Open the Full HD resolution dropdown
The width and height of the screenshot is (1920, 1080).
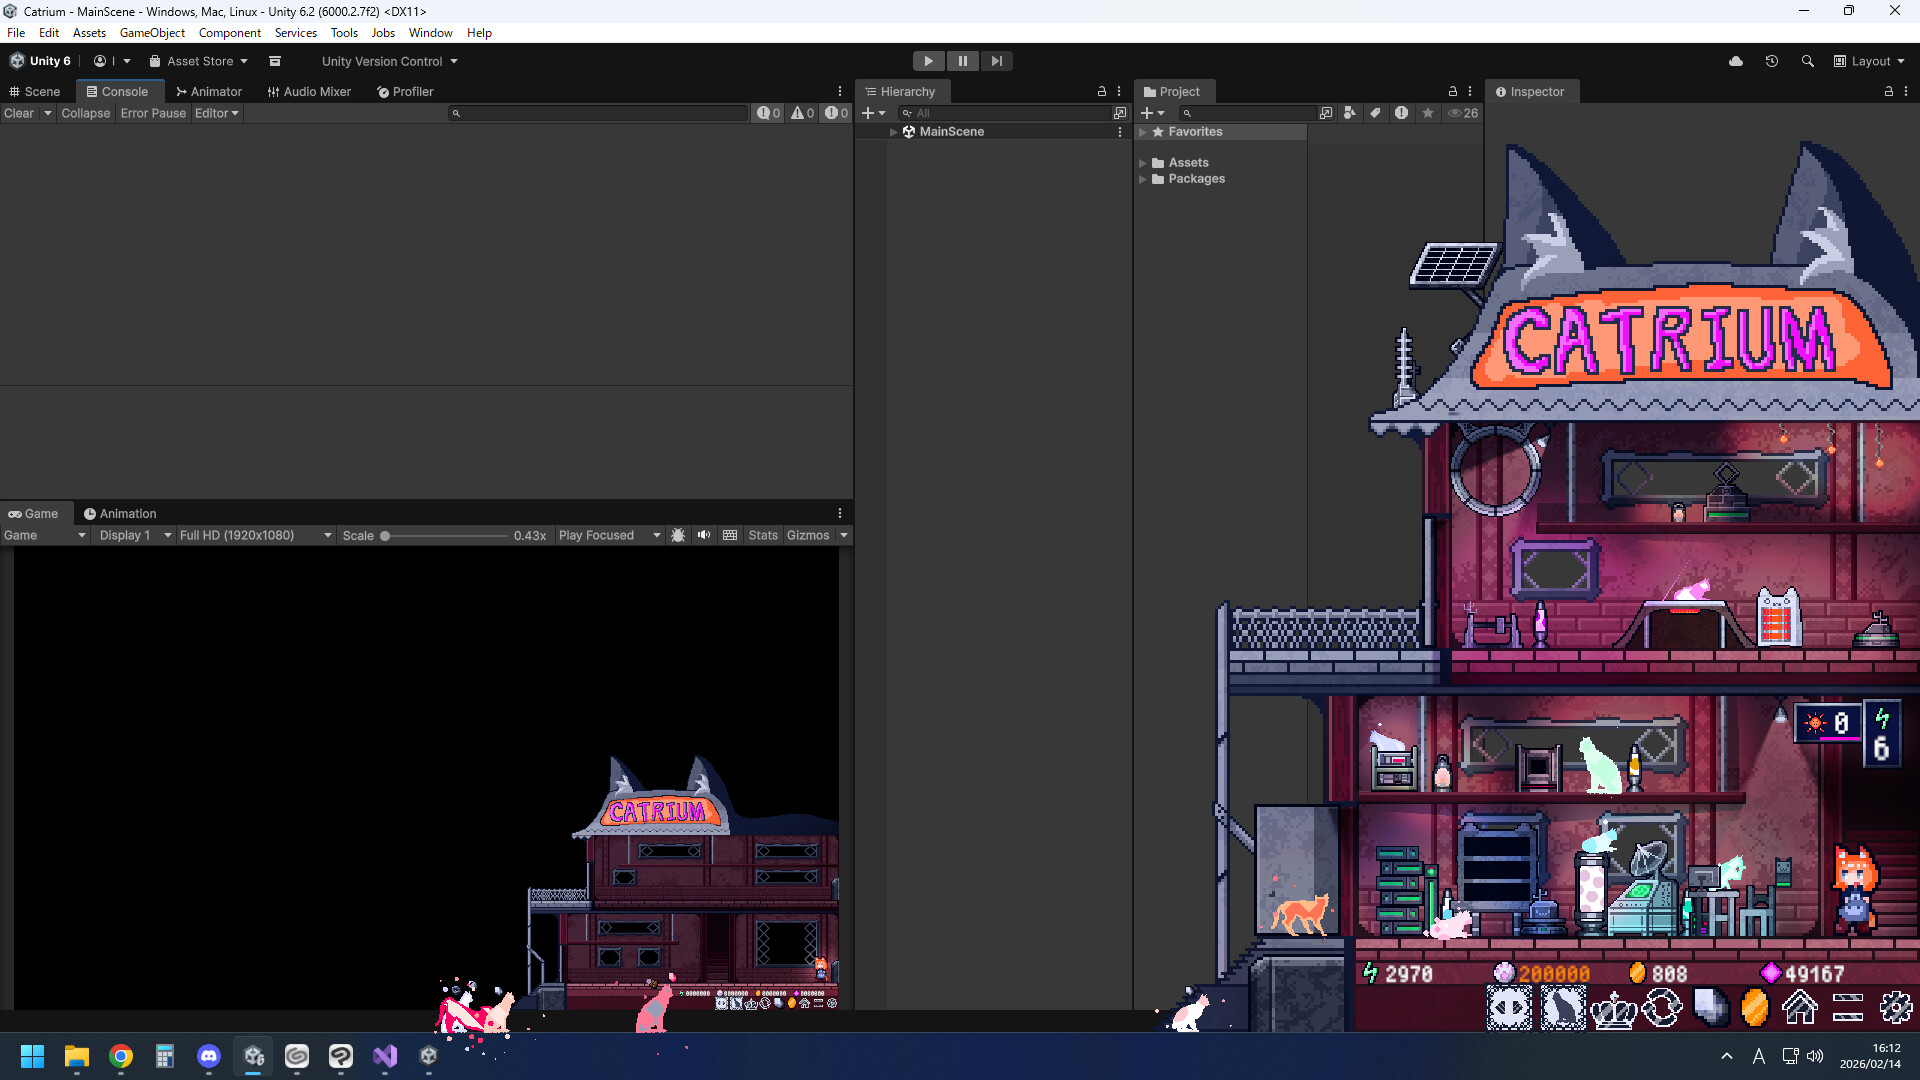pos(253,535)
